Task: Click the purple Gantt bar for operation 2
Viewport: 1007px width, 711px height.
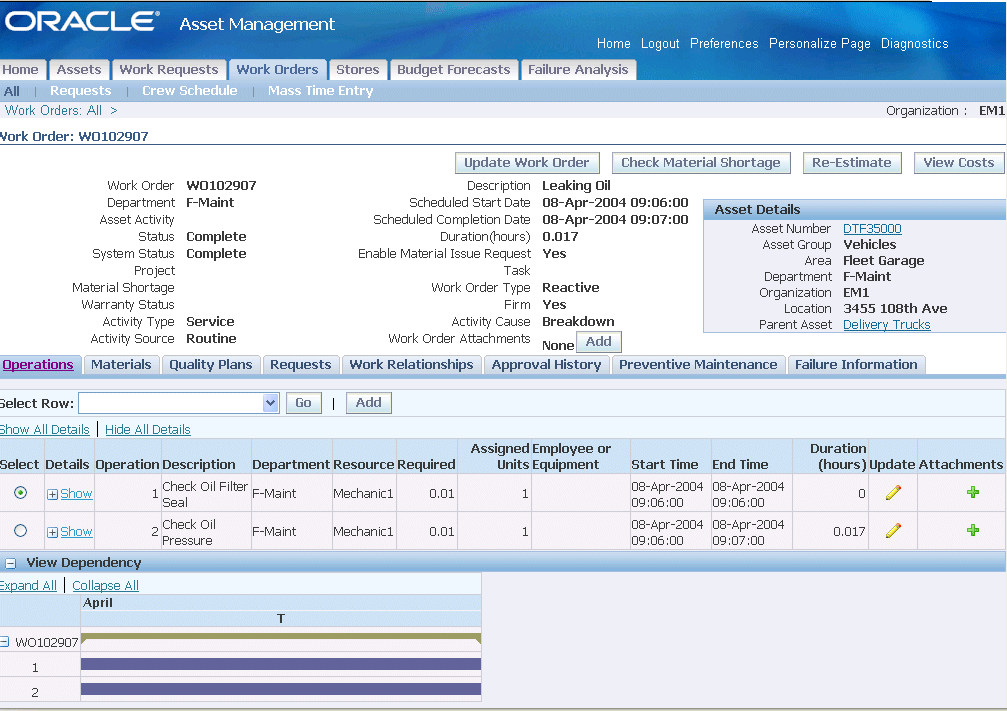Action: tap(281, 689)
